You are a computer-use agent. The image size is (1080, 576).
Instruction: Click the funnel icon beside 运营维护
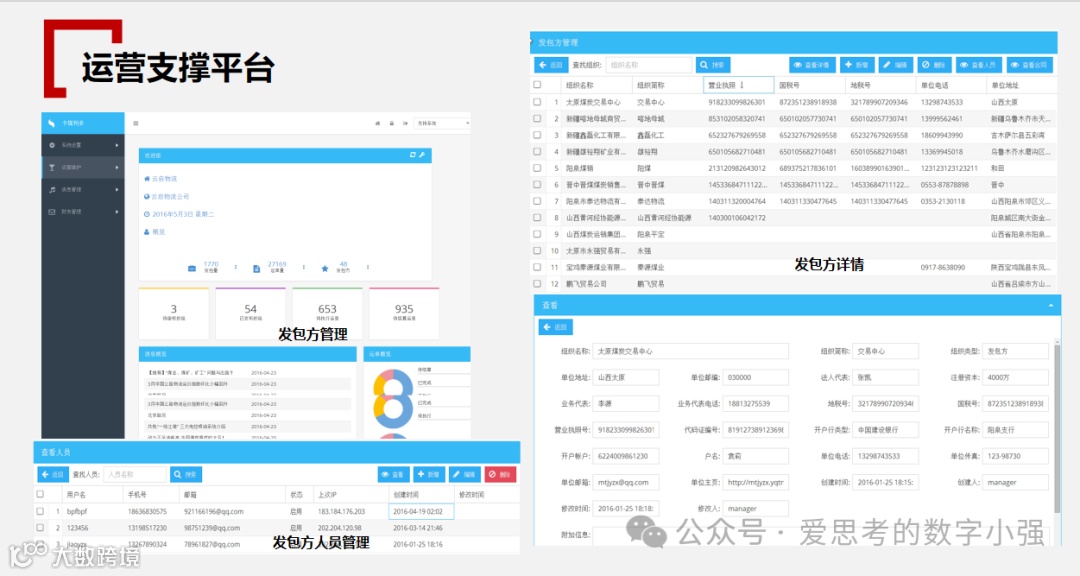coord(52,166)
